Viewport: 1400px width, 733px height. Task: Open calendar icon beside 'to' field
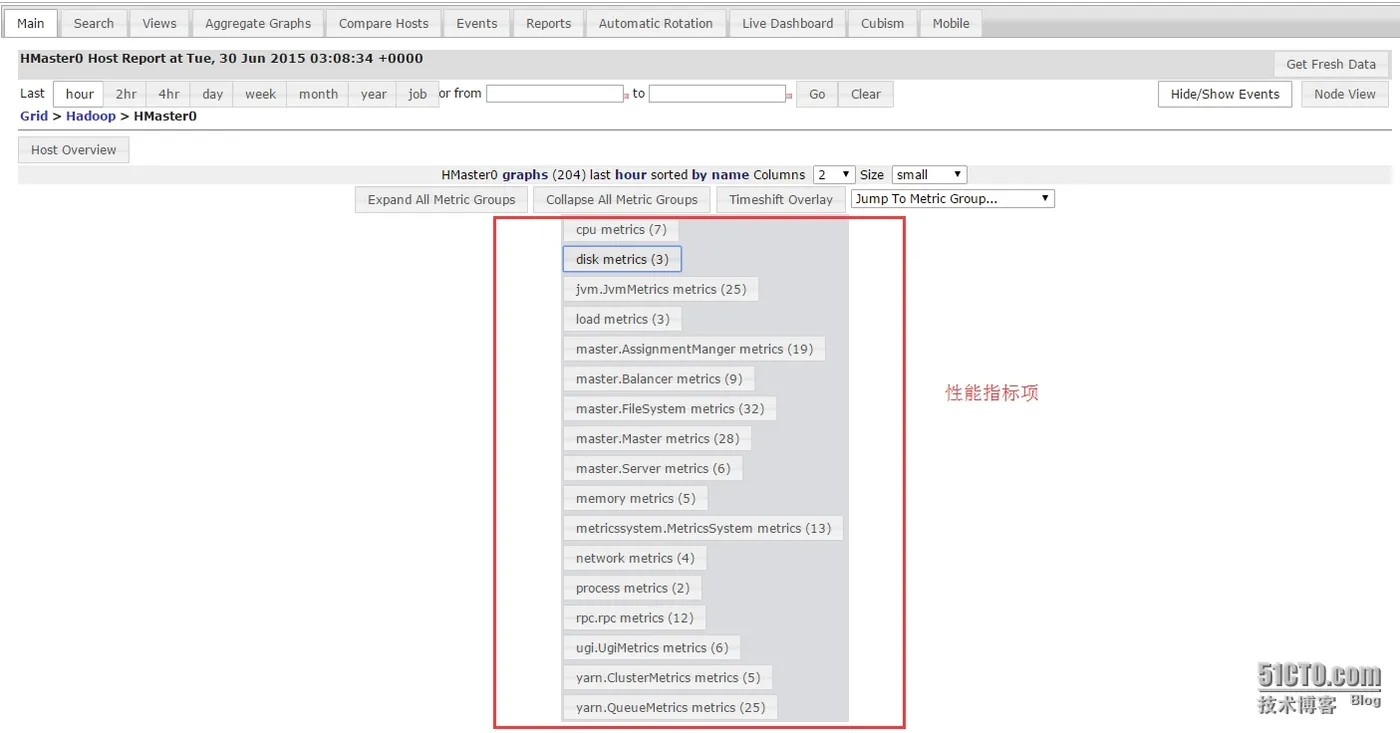click(x=789, y=96)
